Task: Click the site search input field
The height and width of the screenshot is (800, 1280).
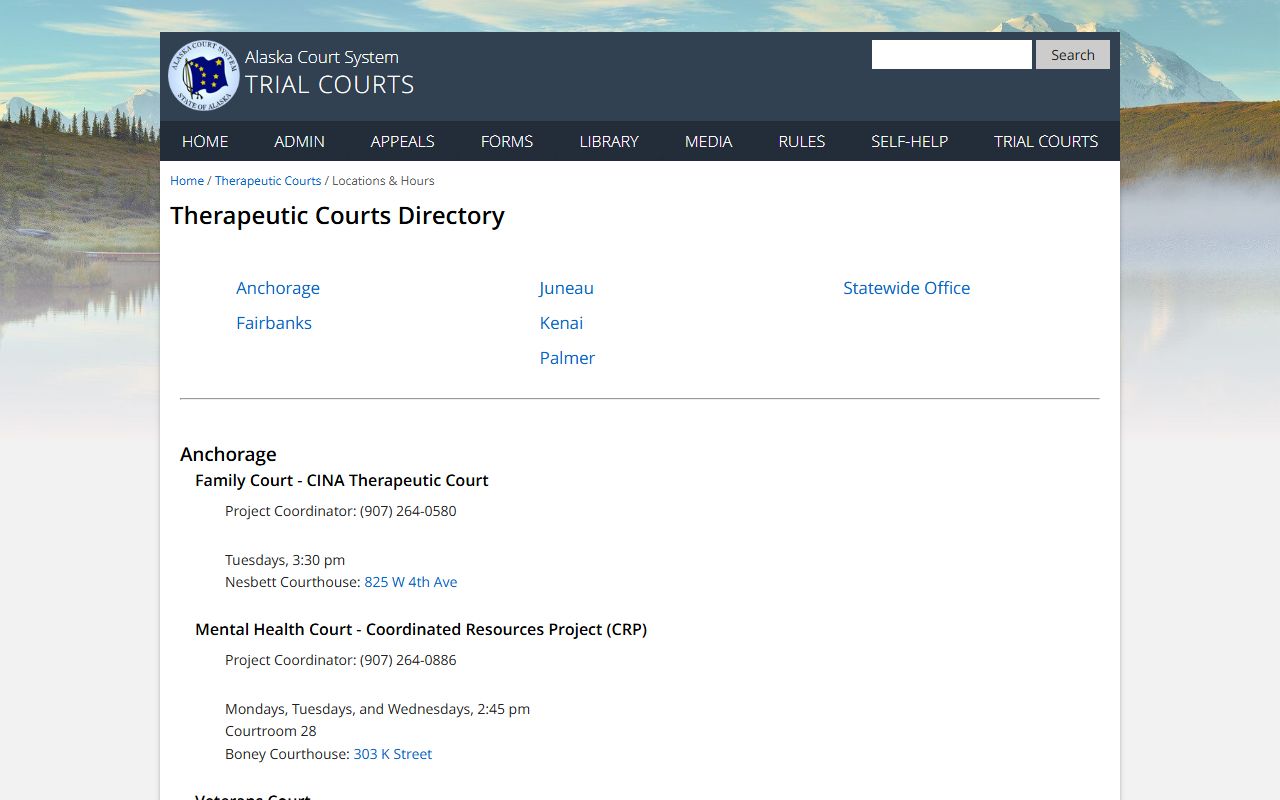Action: 951,55
